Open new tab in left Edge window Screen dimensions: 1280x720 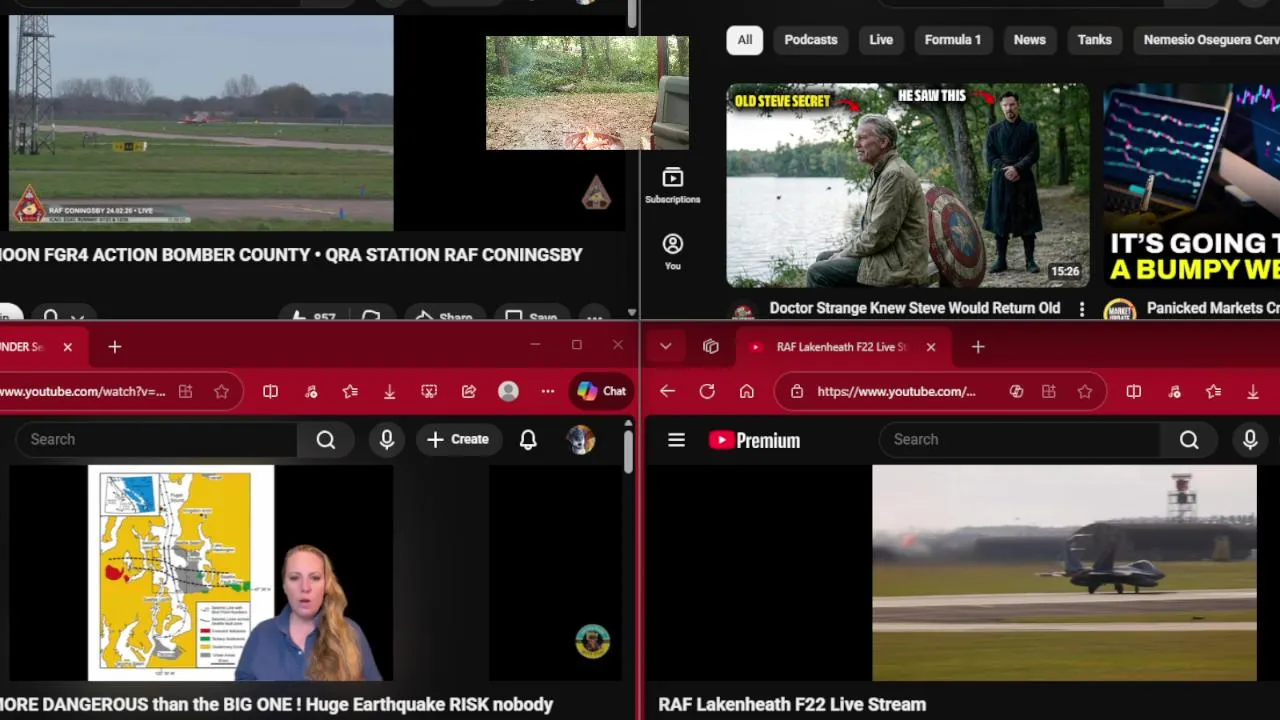(x=115, y=347)
